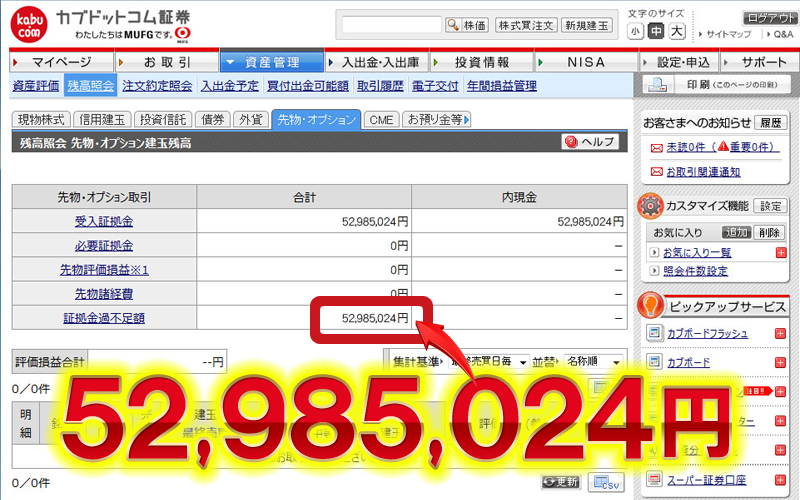Open help via red question icon
The height and width of the screenshot is (500, 800).
pyautogui.click(x=571, y=142)
